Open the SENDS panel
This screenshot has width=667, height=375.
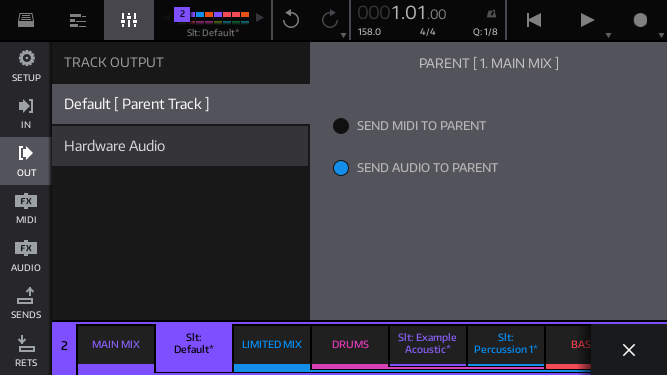click(x=26, y=303)
